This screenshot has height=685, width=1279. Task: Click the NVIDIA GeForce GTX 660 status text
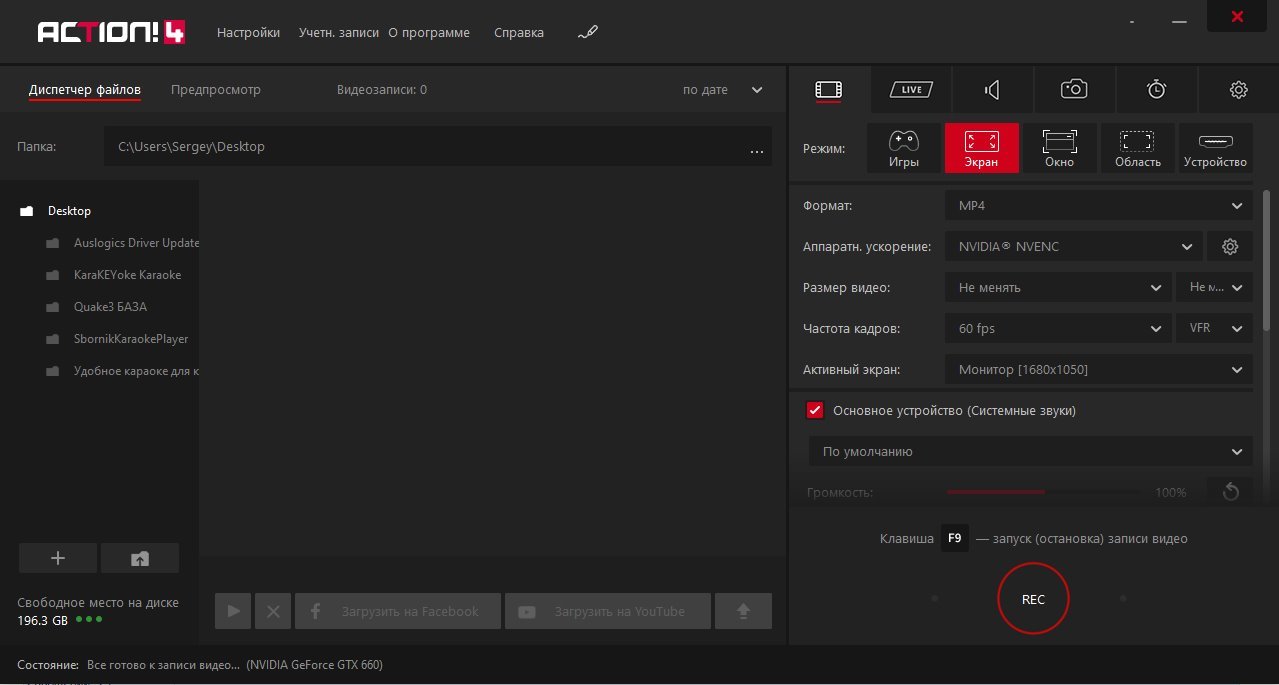315,665
